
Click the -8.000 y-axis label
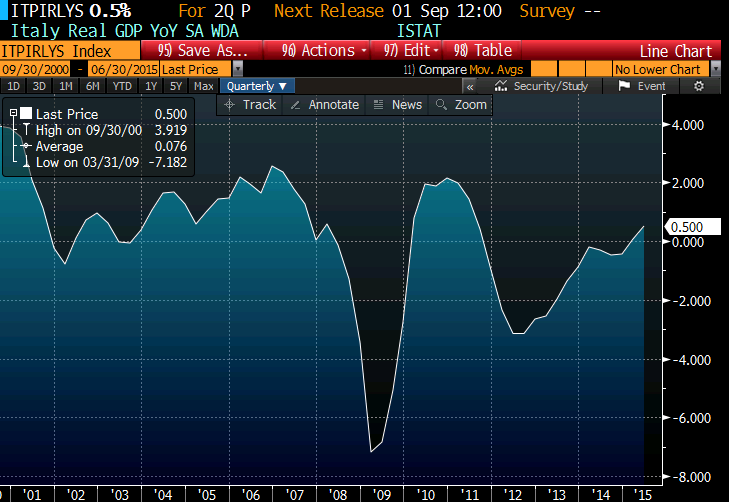(692, 477)
